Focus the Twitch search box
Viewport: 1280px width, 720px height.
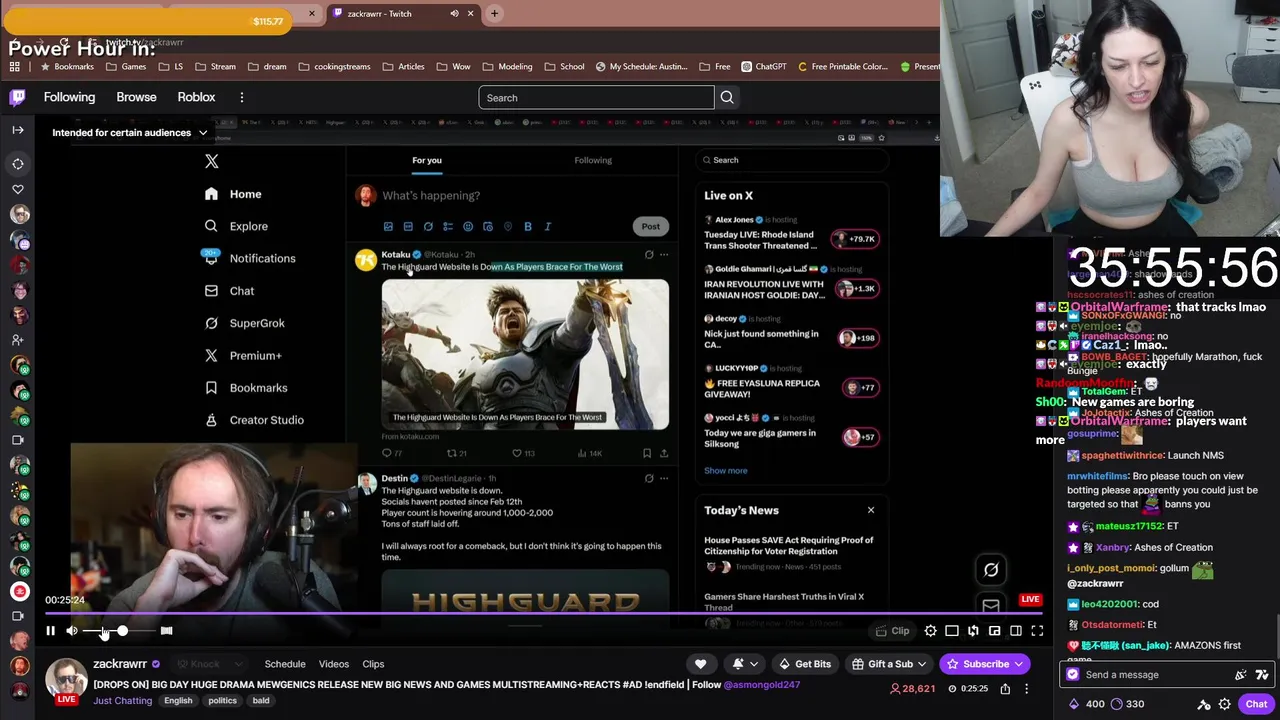point(596,97)
